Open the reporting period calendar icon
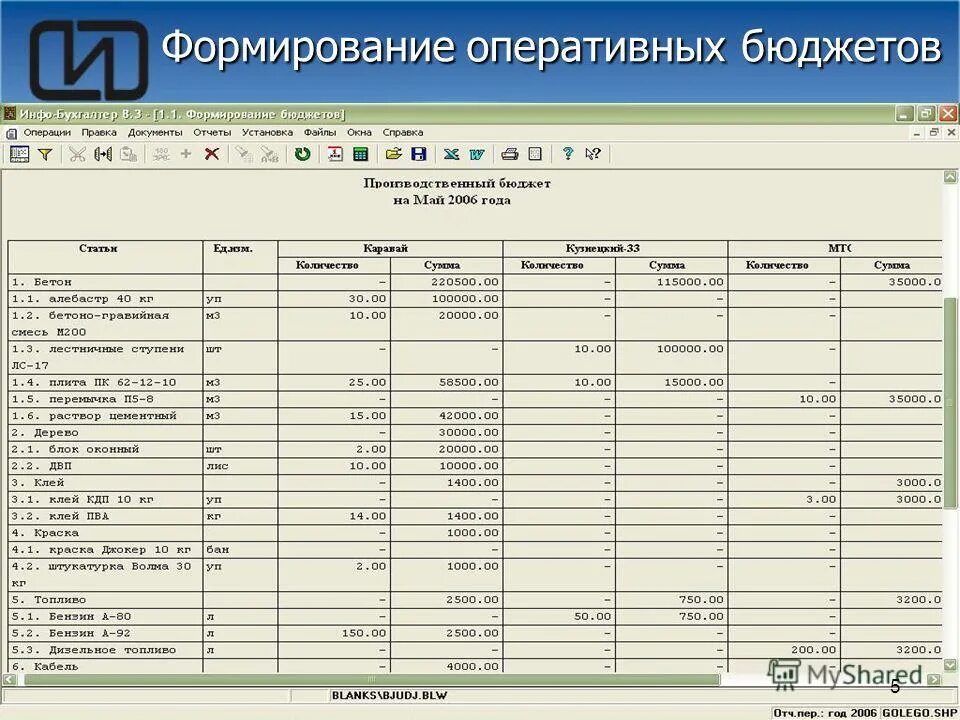Image resolution: width=960 pixels, height=720 pixels. pyautogui.click(x=335, y=153)
